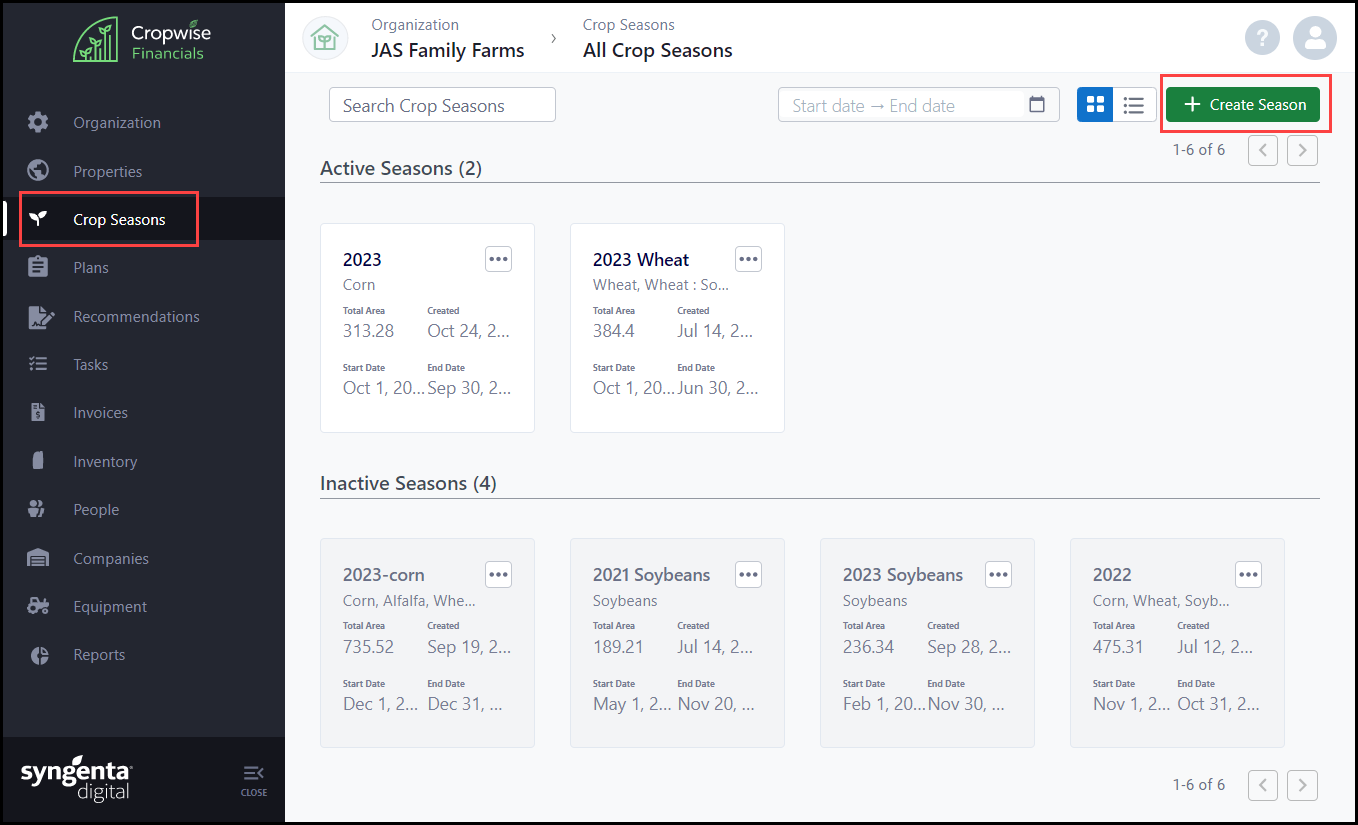This screenshot has width=1358, height=825.
Task: Click the Search Crop Seasons field
Action: coord(442,105)
